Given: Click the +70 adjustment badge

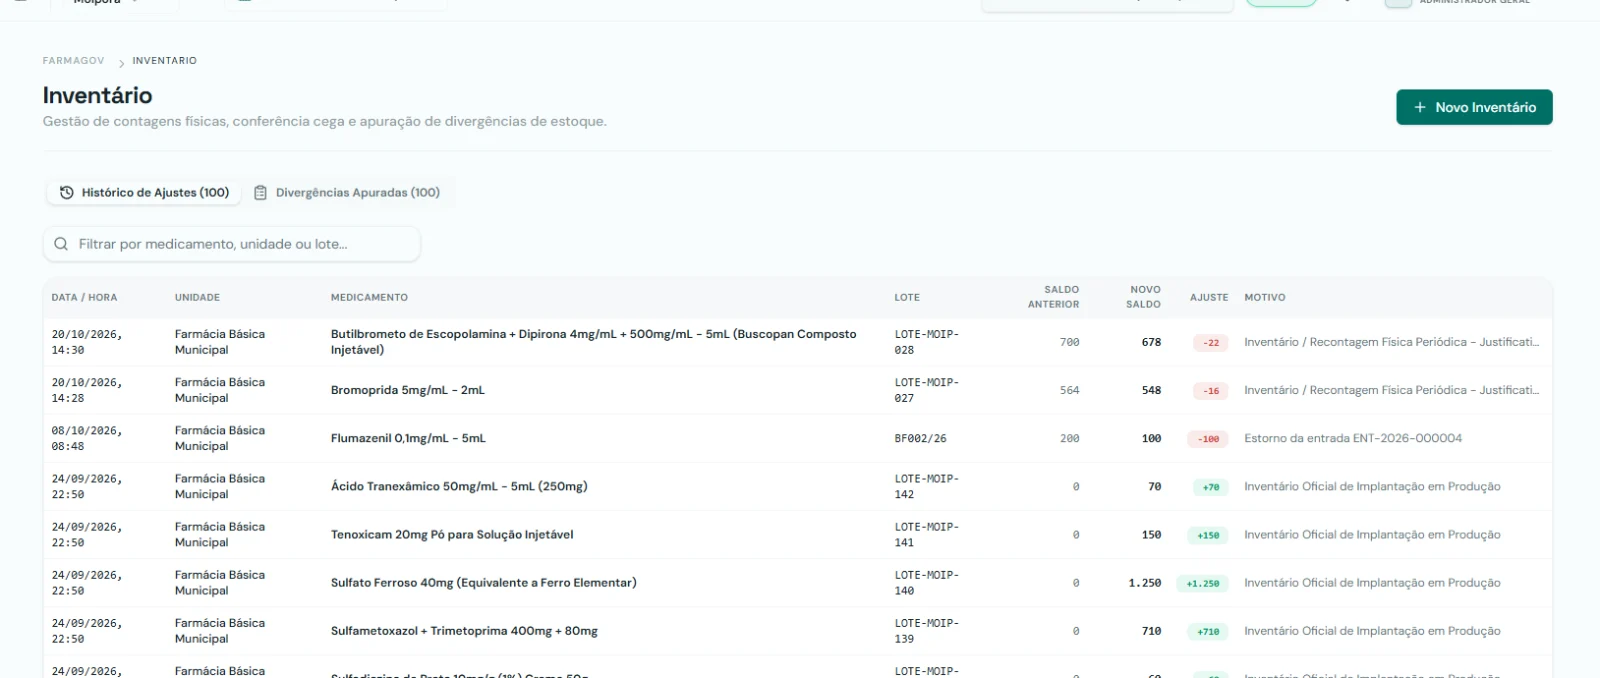Looking at the screenshot, I should 1211,487.
